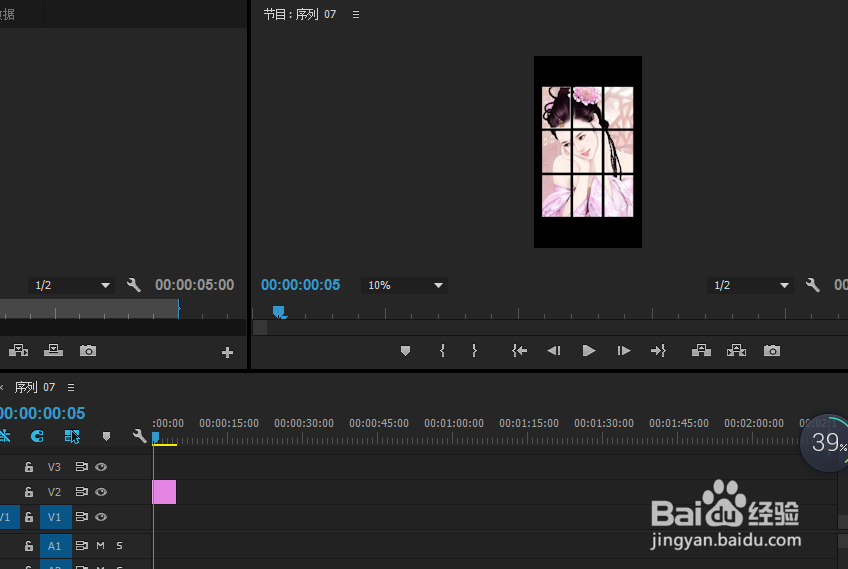Step forward one frame in Program monitor
The height and width of the screenshot is (569, 848).
pos(624,351)
